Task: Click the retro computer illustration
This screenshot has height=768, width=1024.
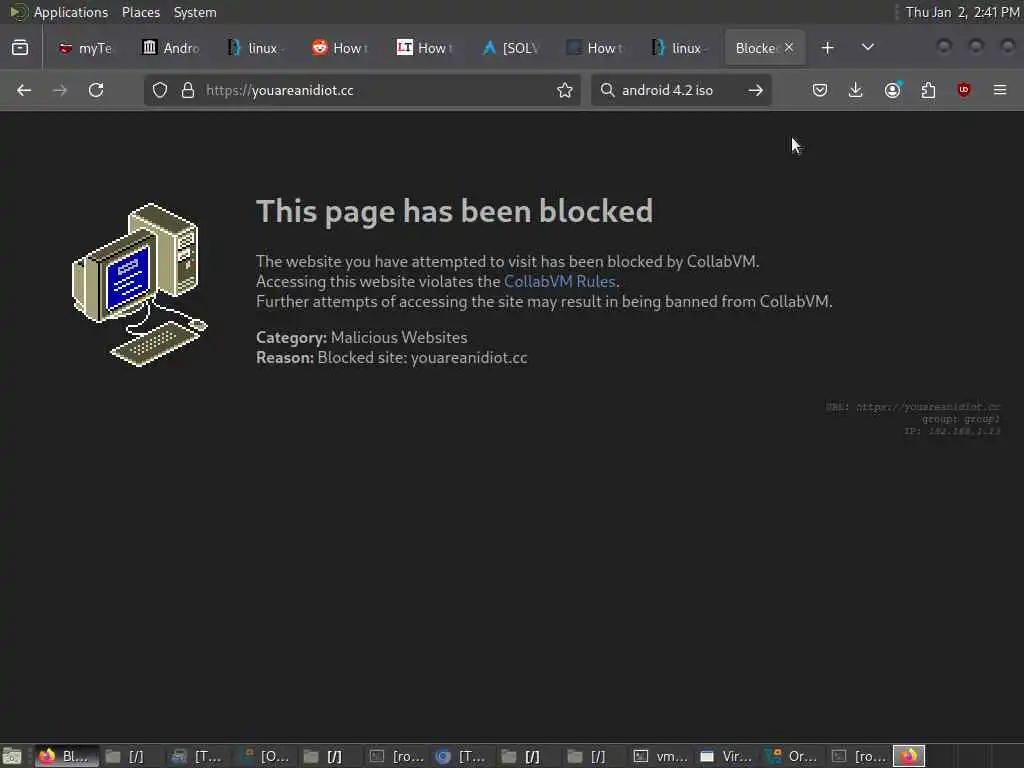Action: [139, 285]
